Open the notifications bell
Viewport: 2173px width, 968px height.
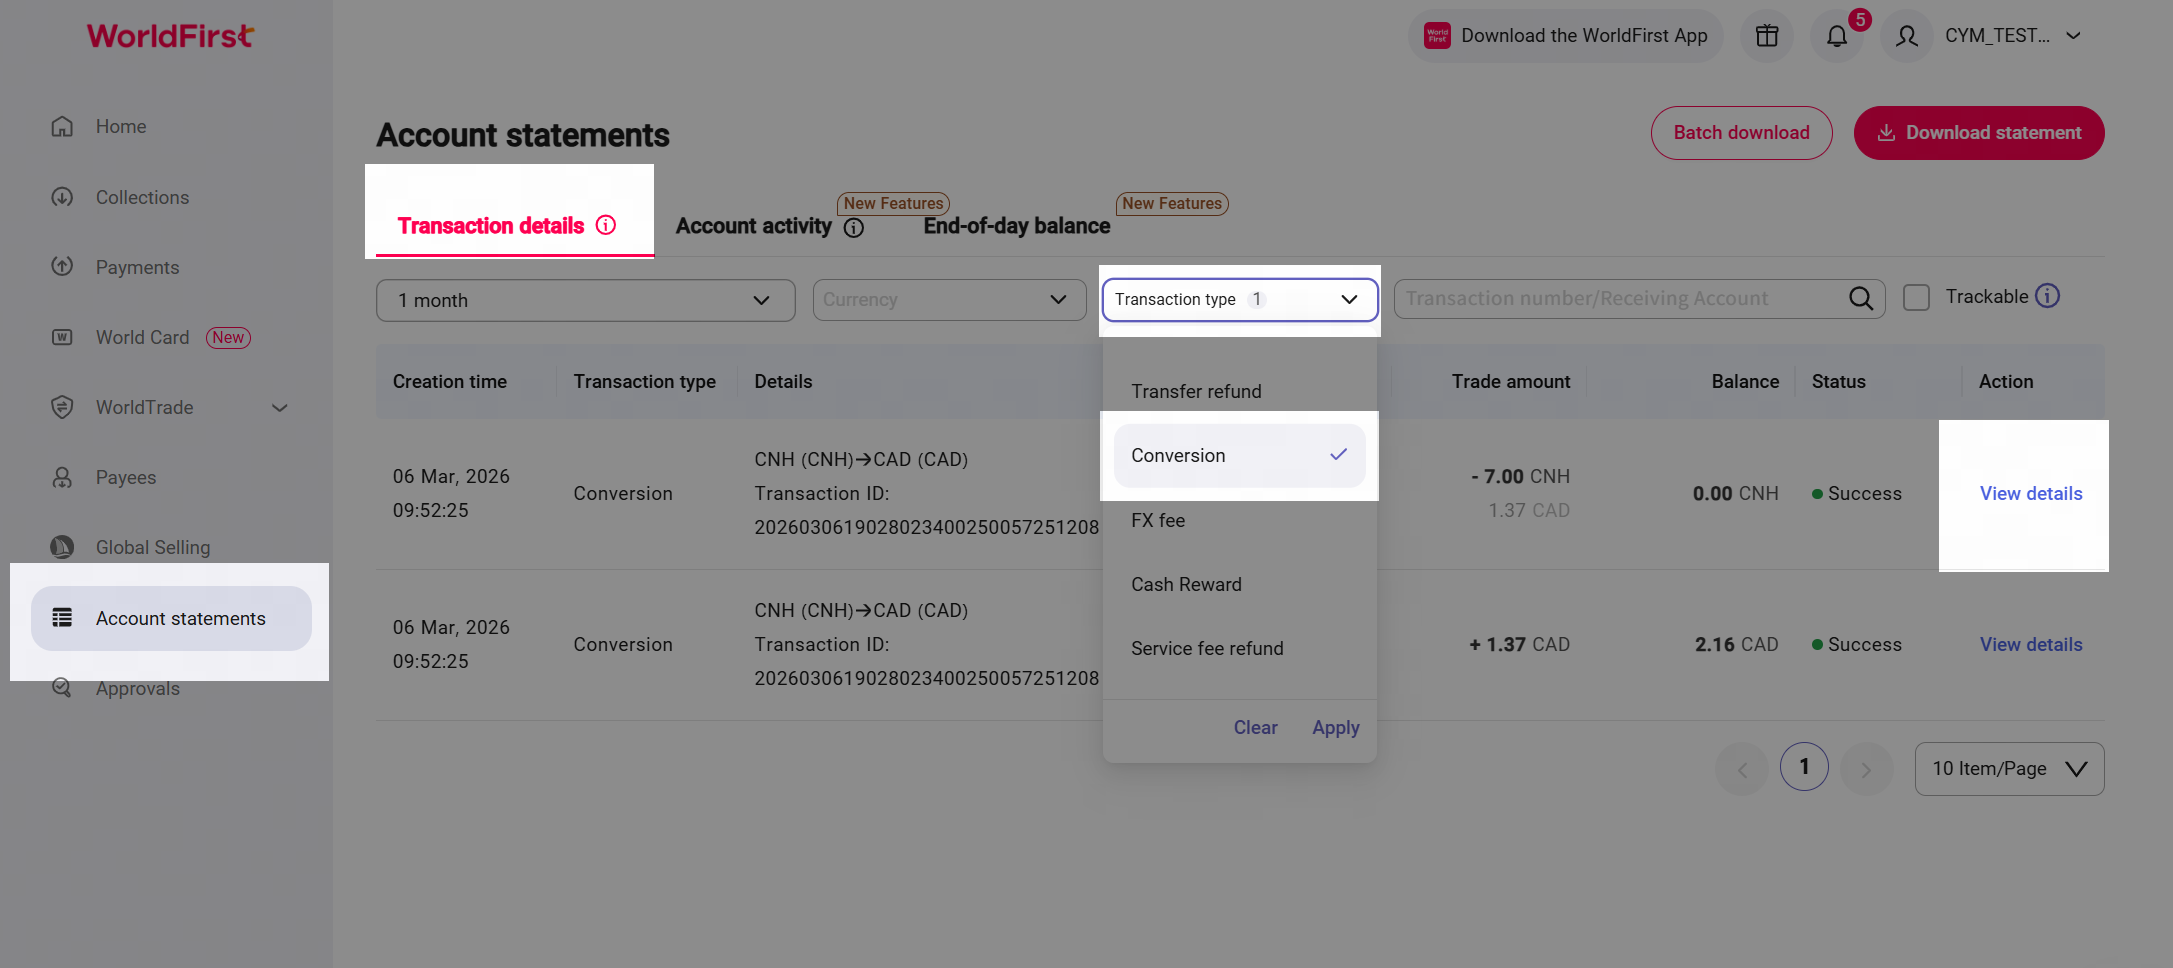click(x=1837, y=36)
